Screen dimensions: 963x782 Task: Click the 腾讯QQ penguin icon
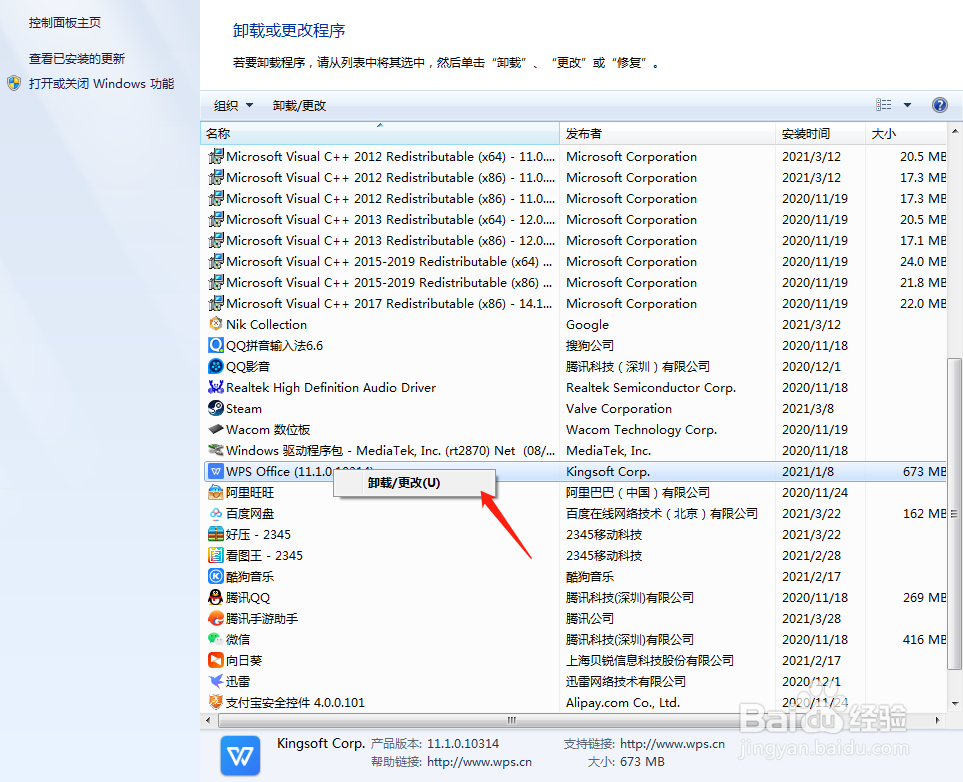[x=216, y=597]
